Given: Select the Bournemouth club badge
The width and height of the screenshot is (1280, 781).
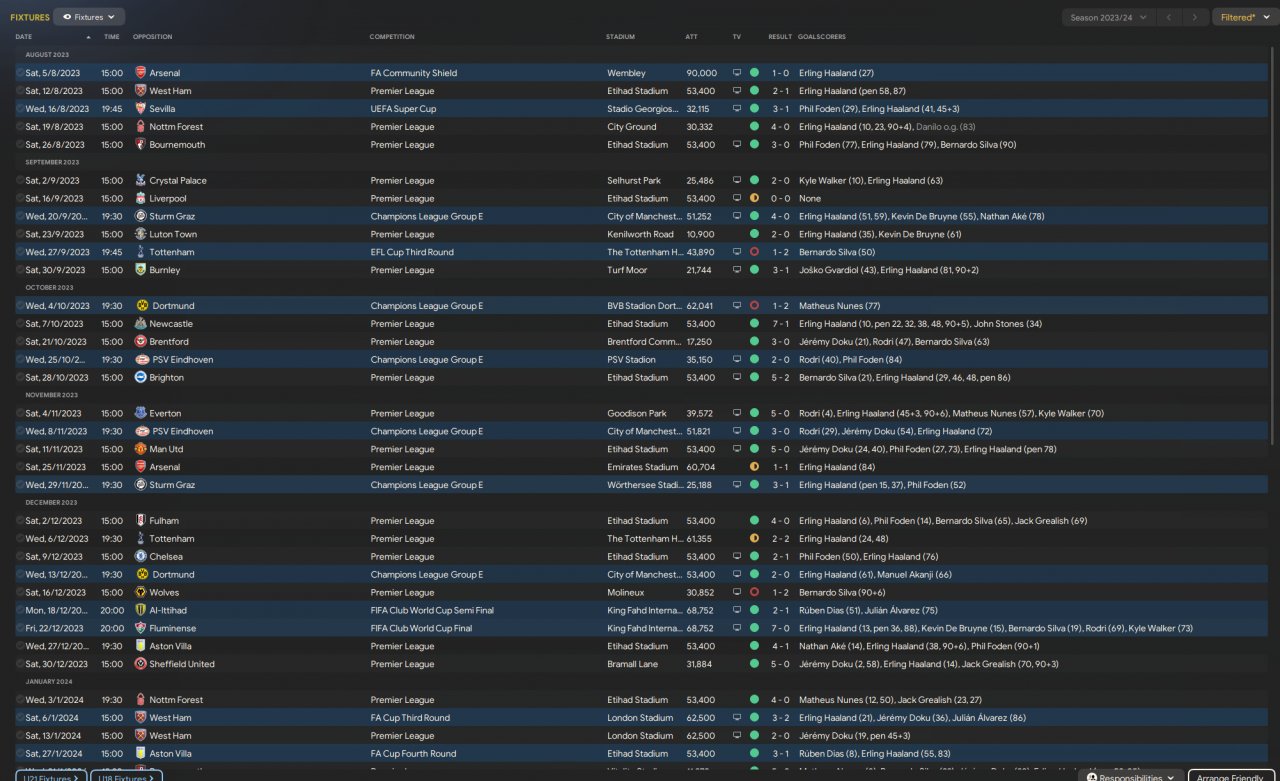Looking at the screenshot, I should 140,145.
